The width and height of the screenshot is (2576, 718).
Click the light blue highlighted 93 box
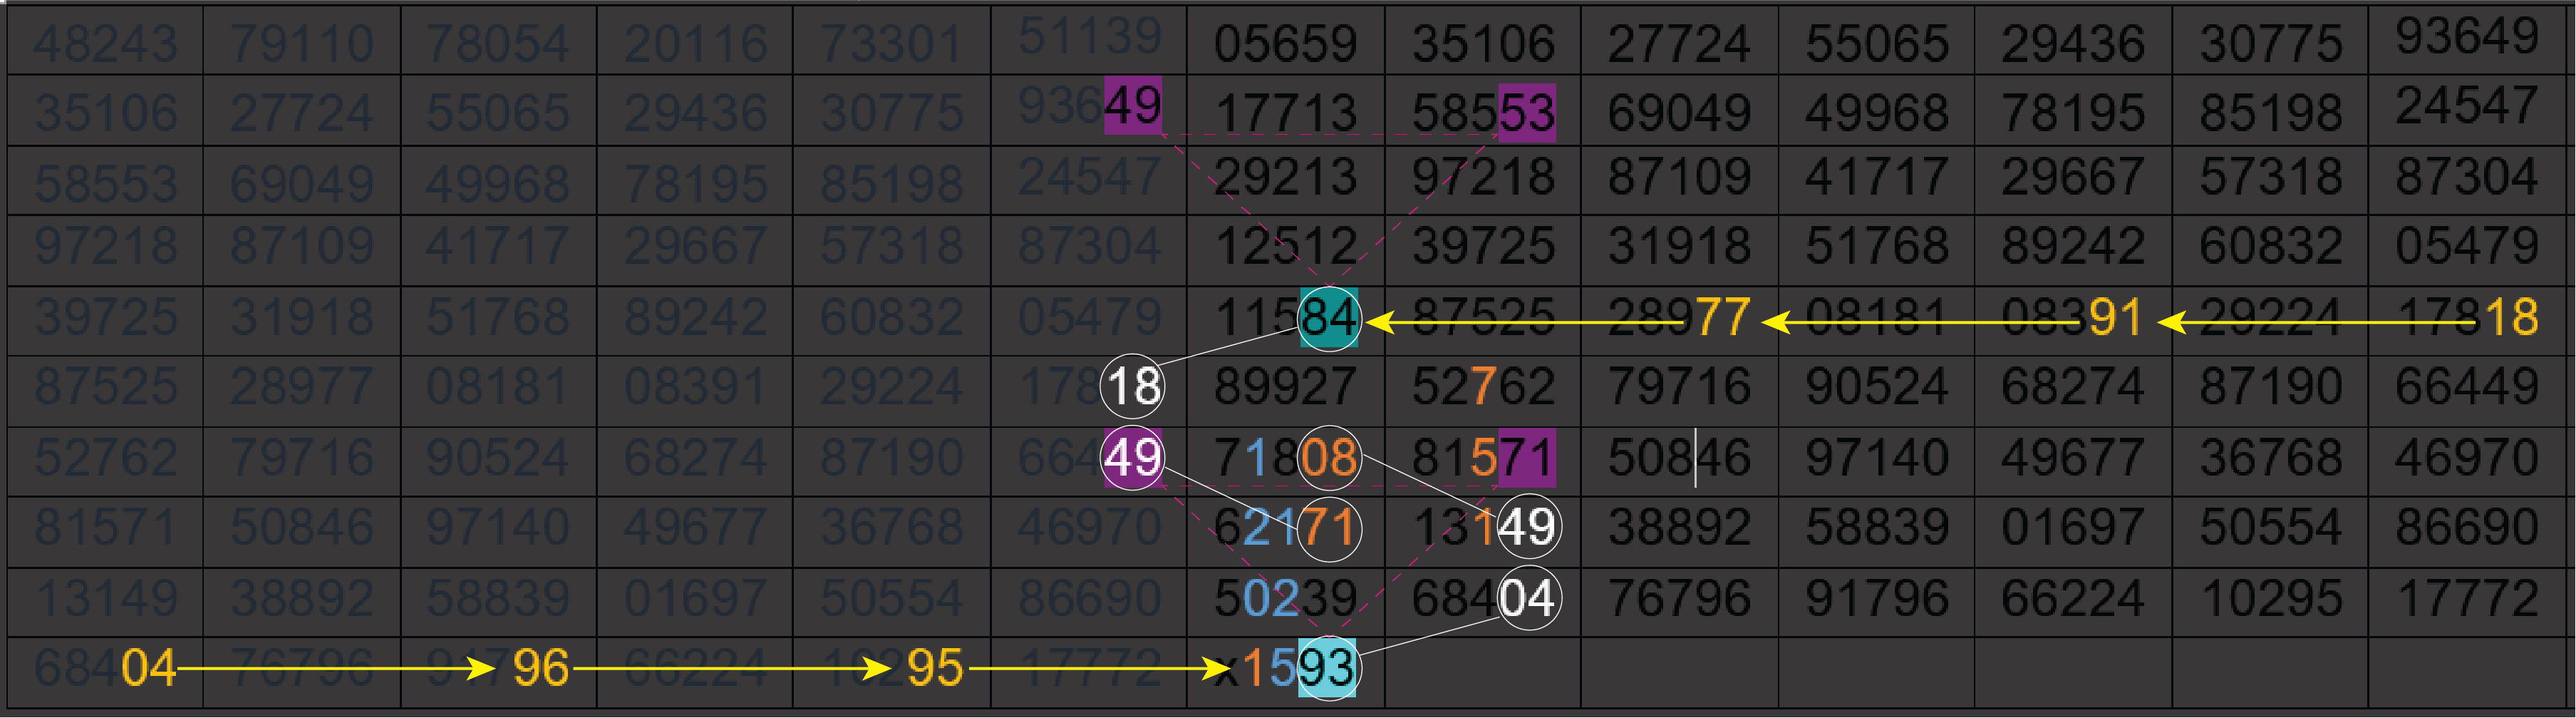point(1328,668)
